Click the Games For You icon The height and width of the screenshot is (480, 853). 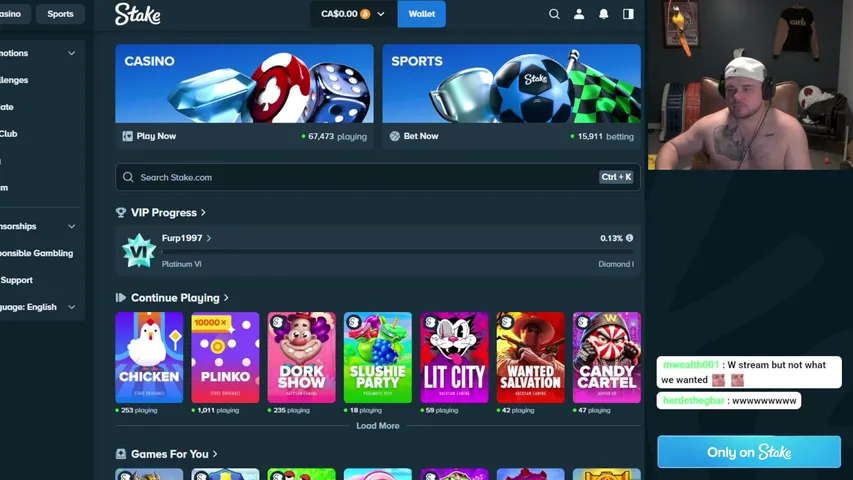[x=121, y=454]
